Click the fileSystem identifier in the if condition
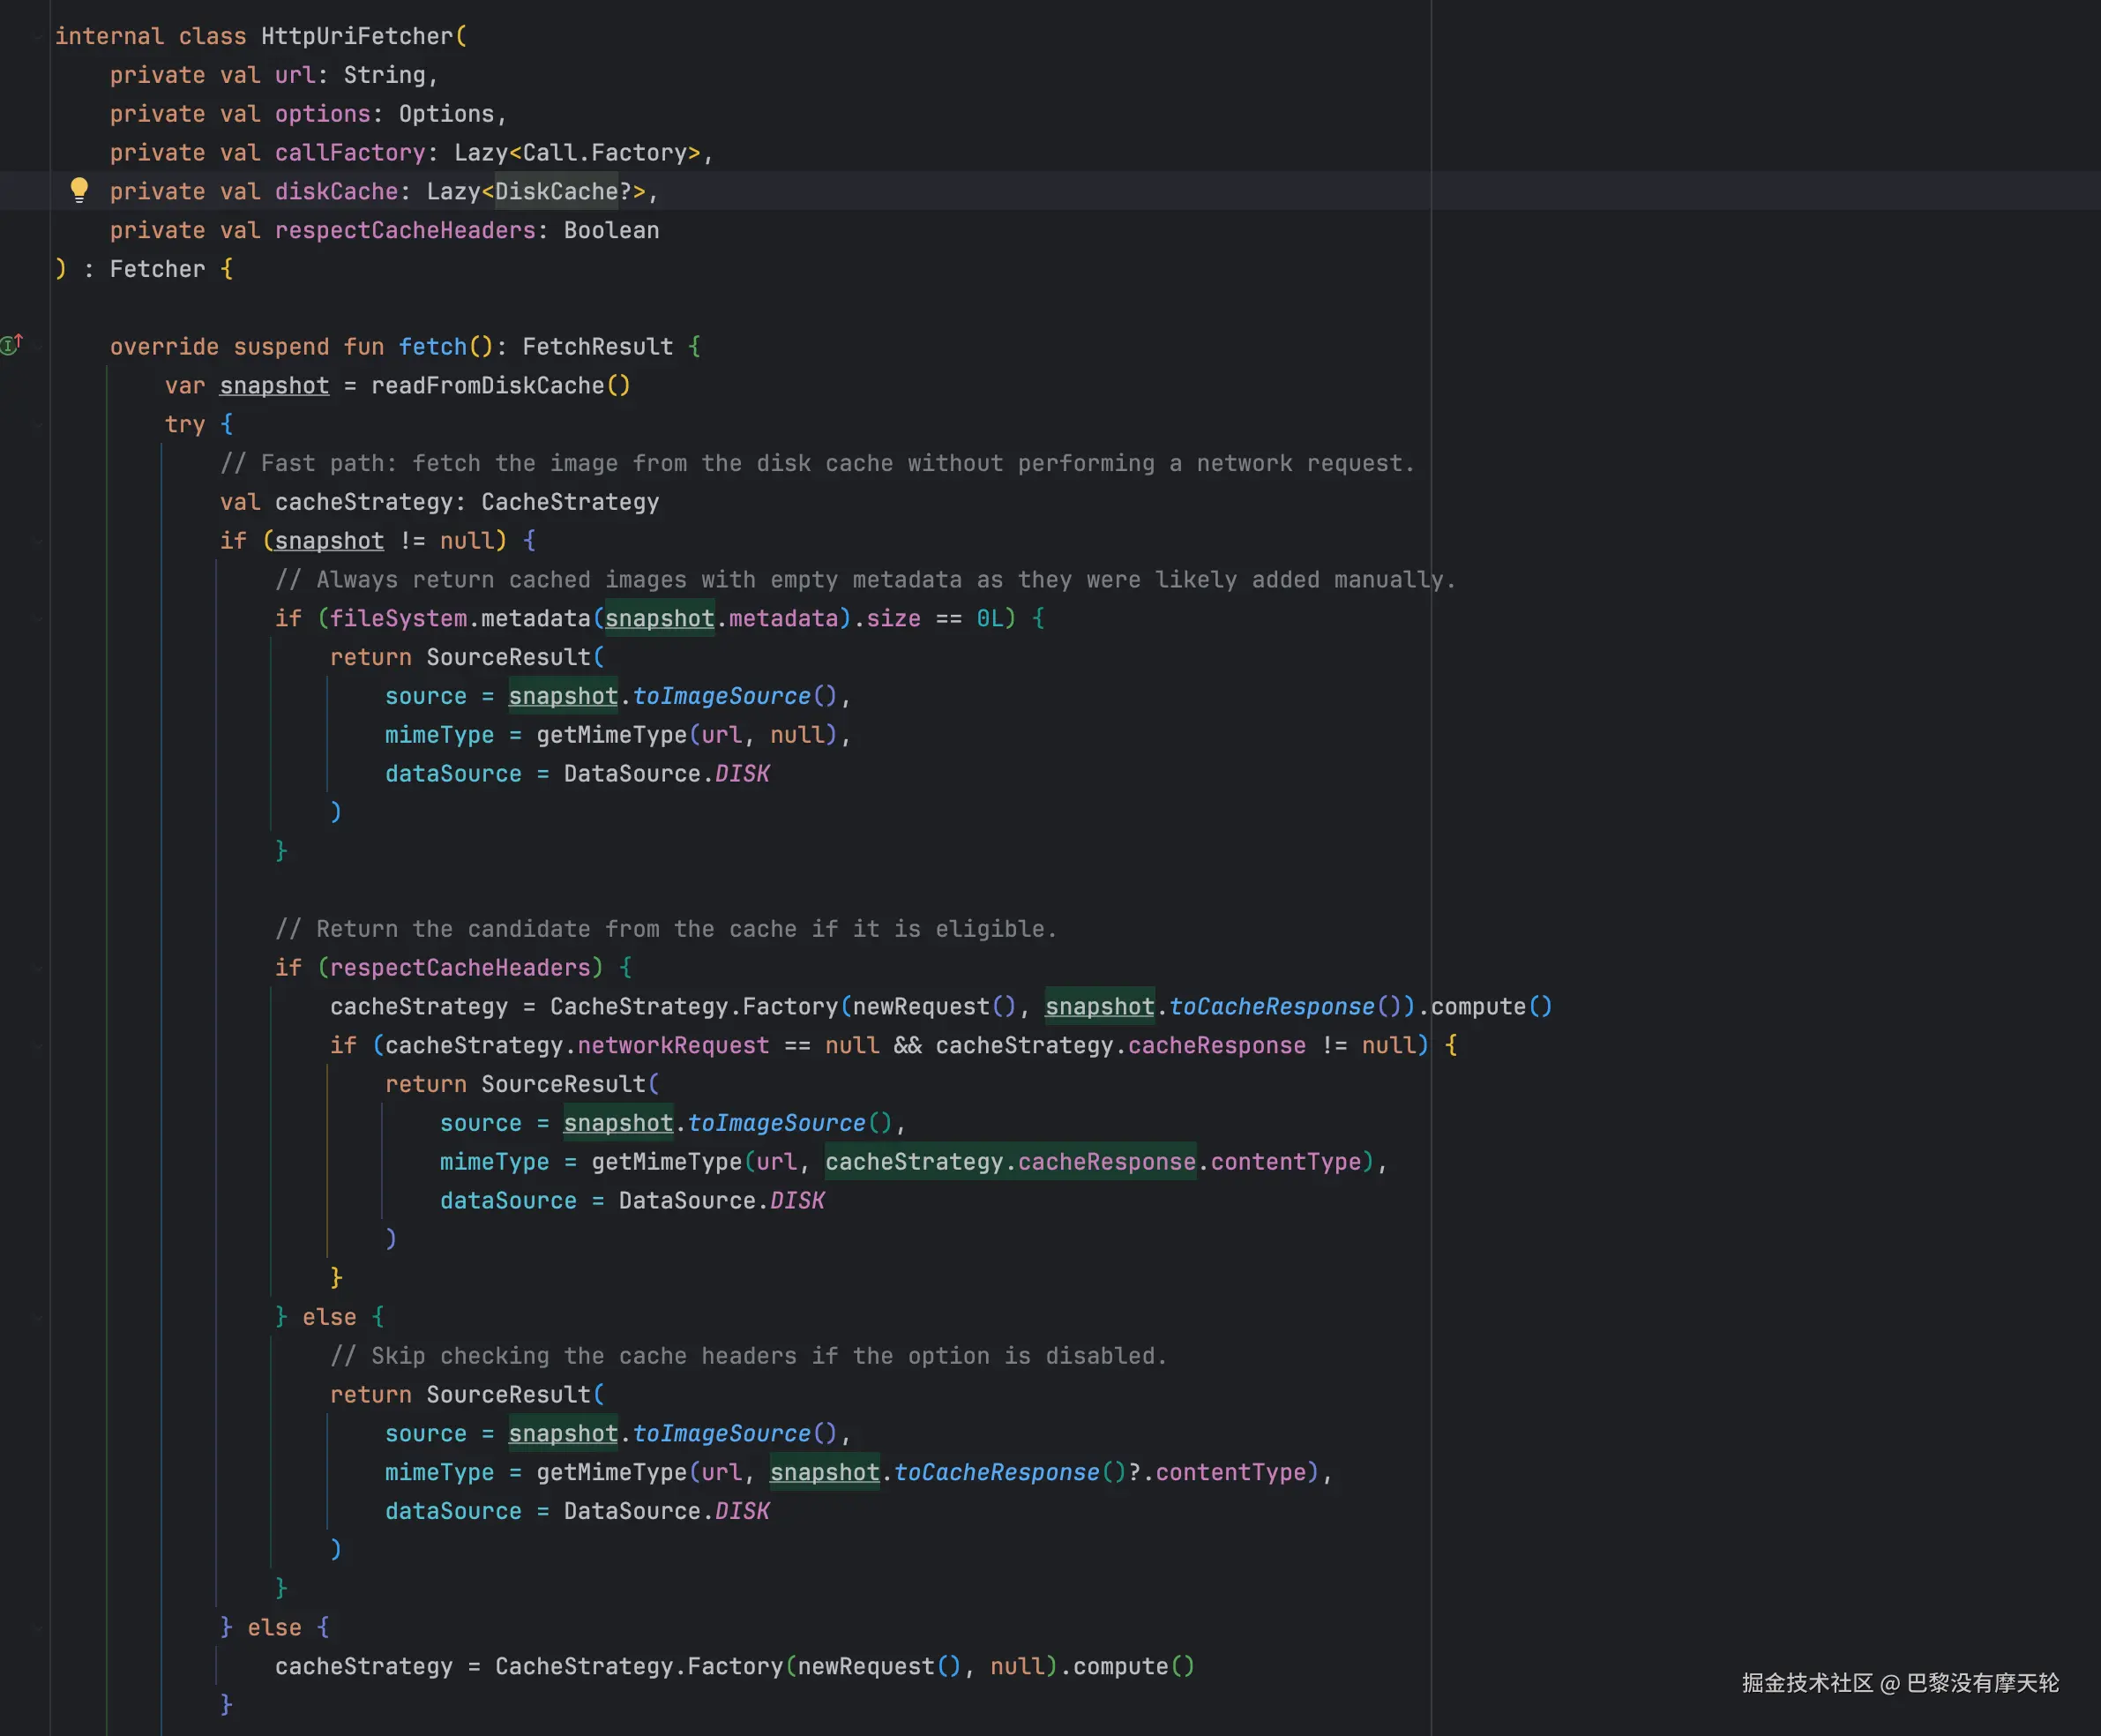This screenshot has height=1736, width=2101. point(398,619)
